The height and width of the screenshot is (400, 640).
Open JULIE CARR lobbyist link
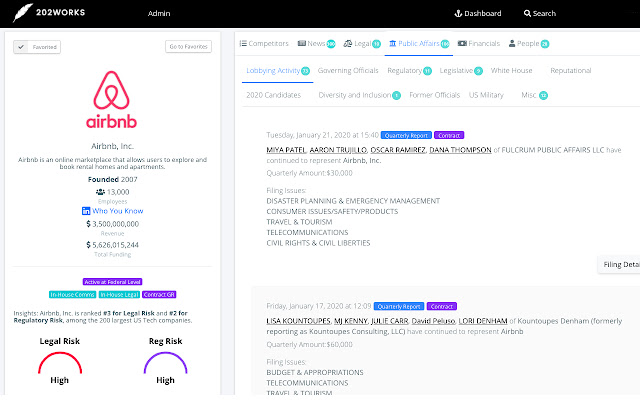point(389,321)
